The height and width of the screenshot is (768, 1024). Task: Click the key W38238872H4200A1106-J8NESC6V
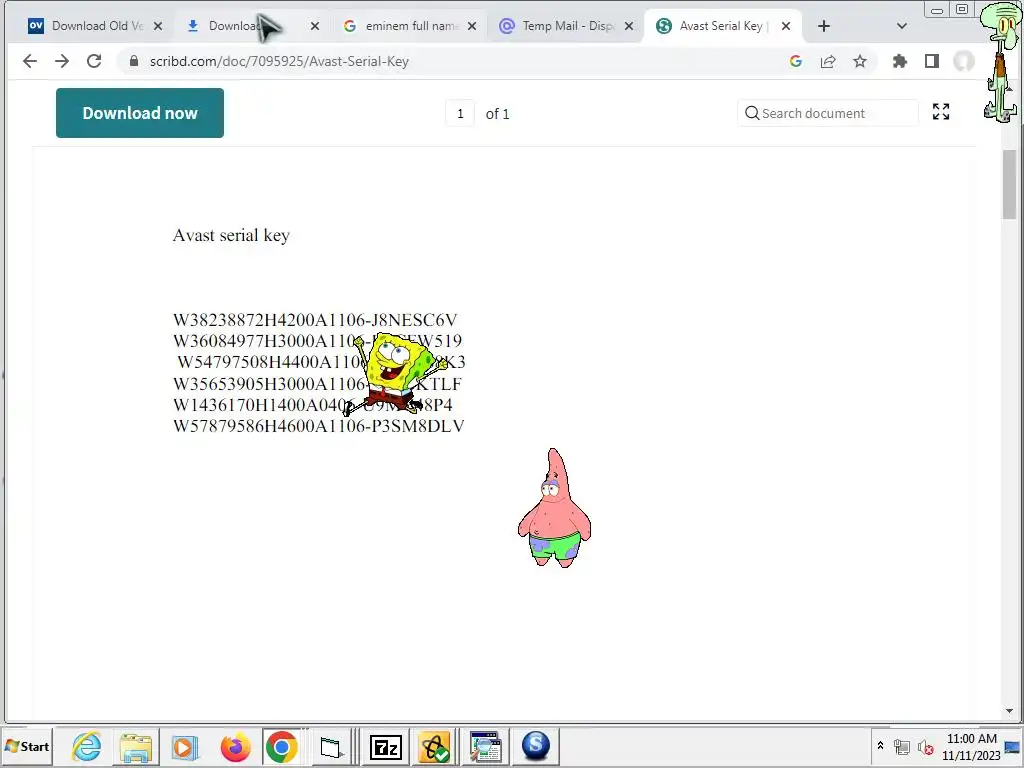coord(315,320)
